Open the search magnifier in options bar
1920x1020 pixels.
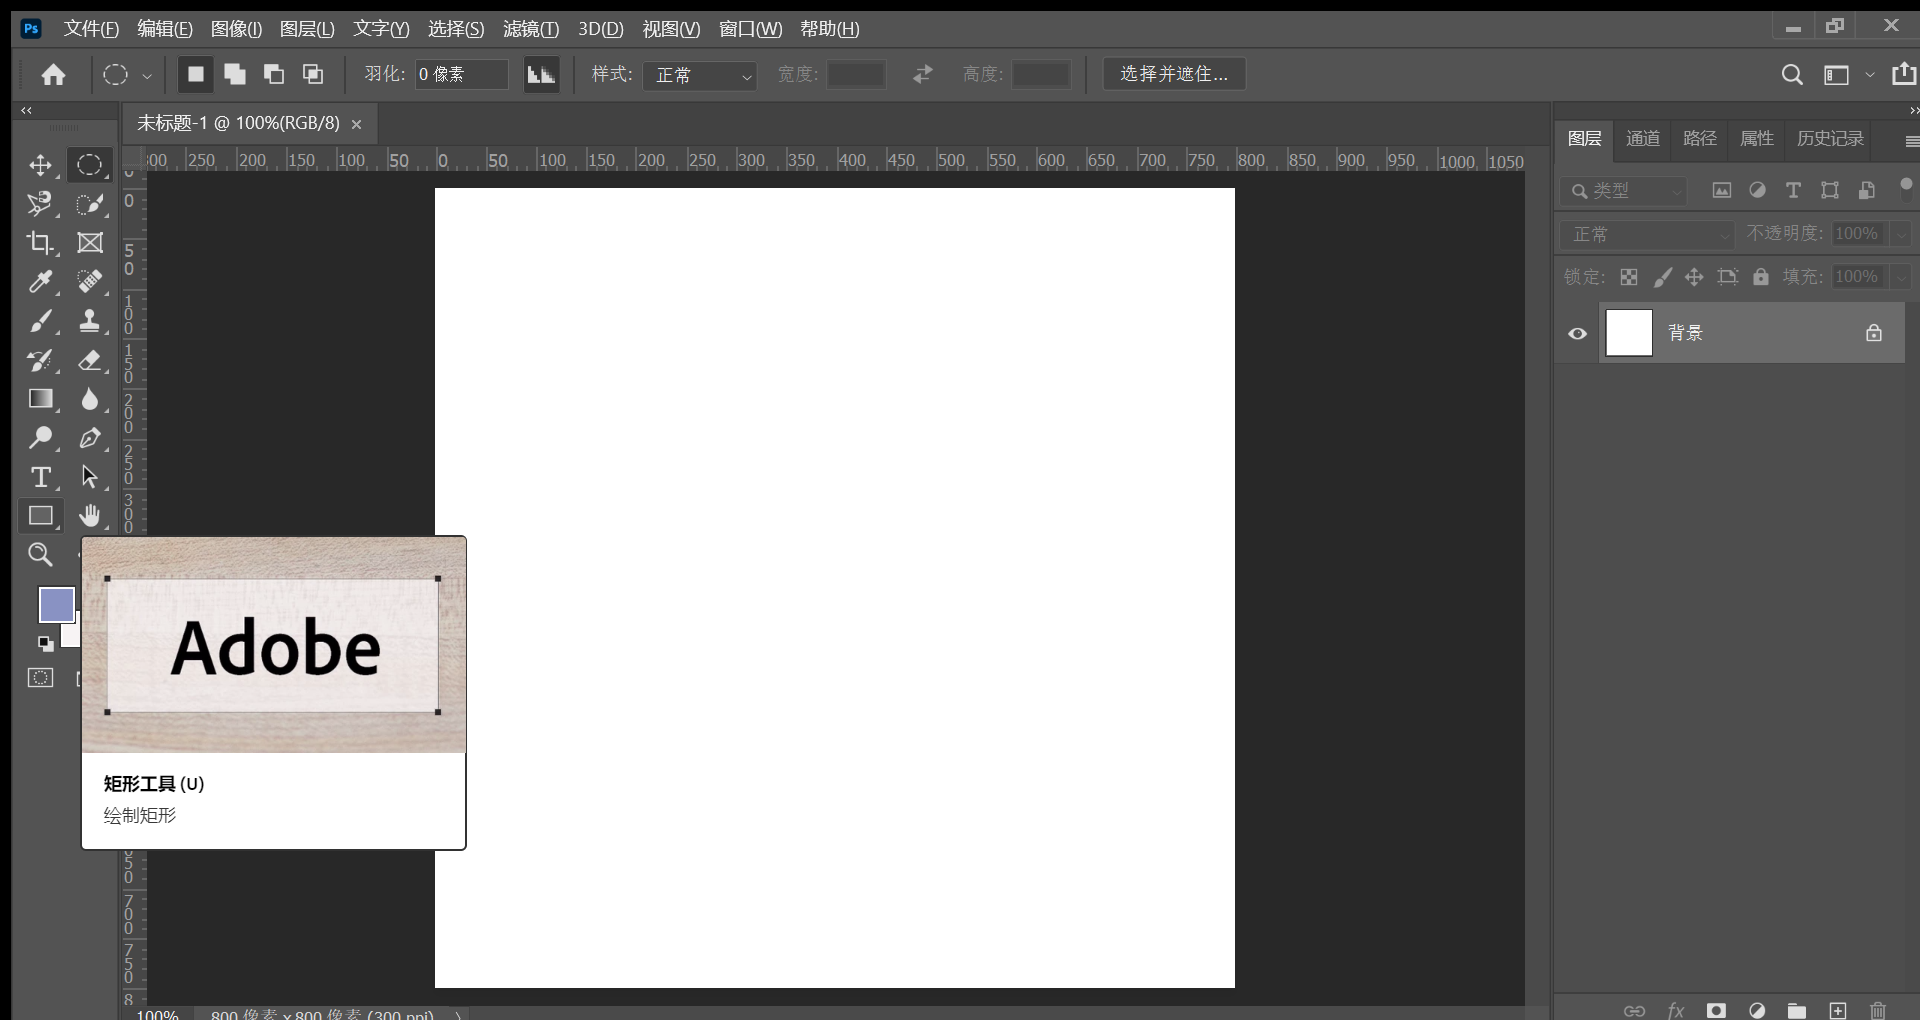(1792, 75)
